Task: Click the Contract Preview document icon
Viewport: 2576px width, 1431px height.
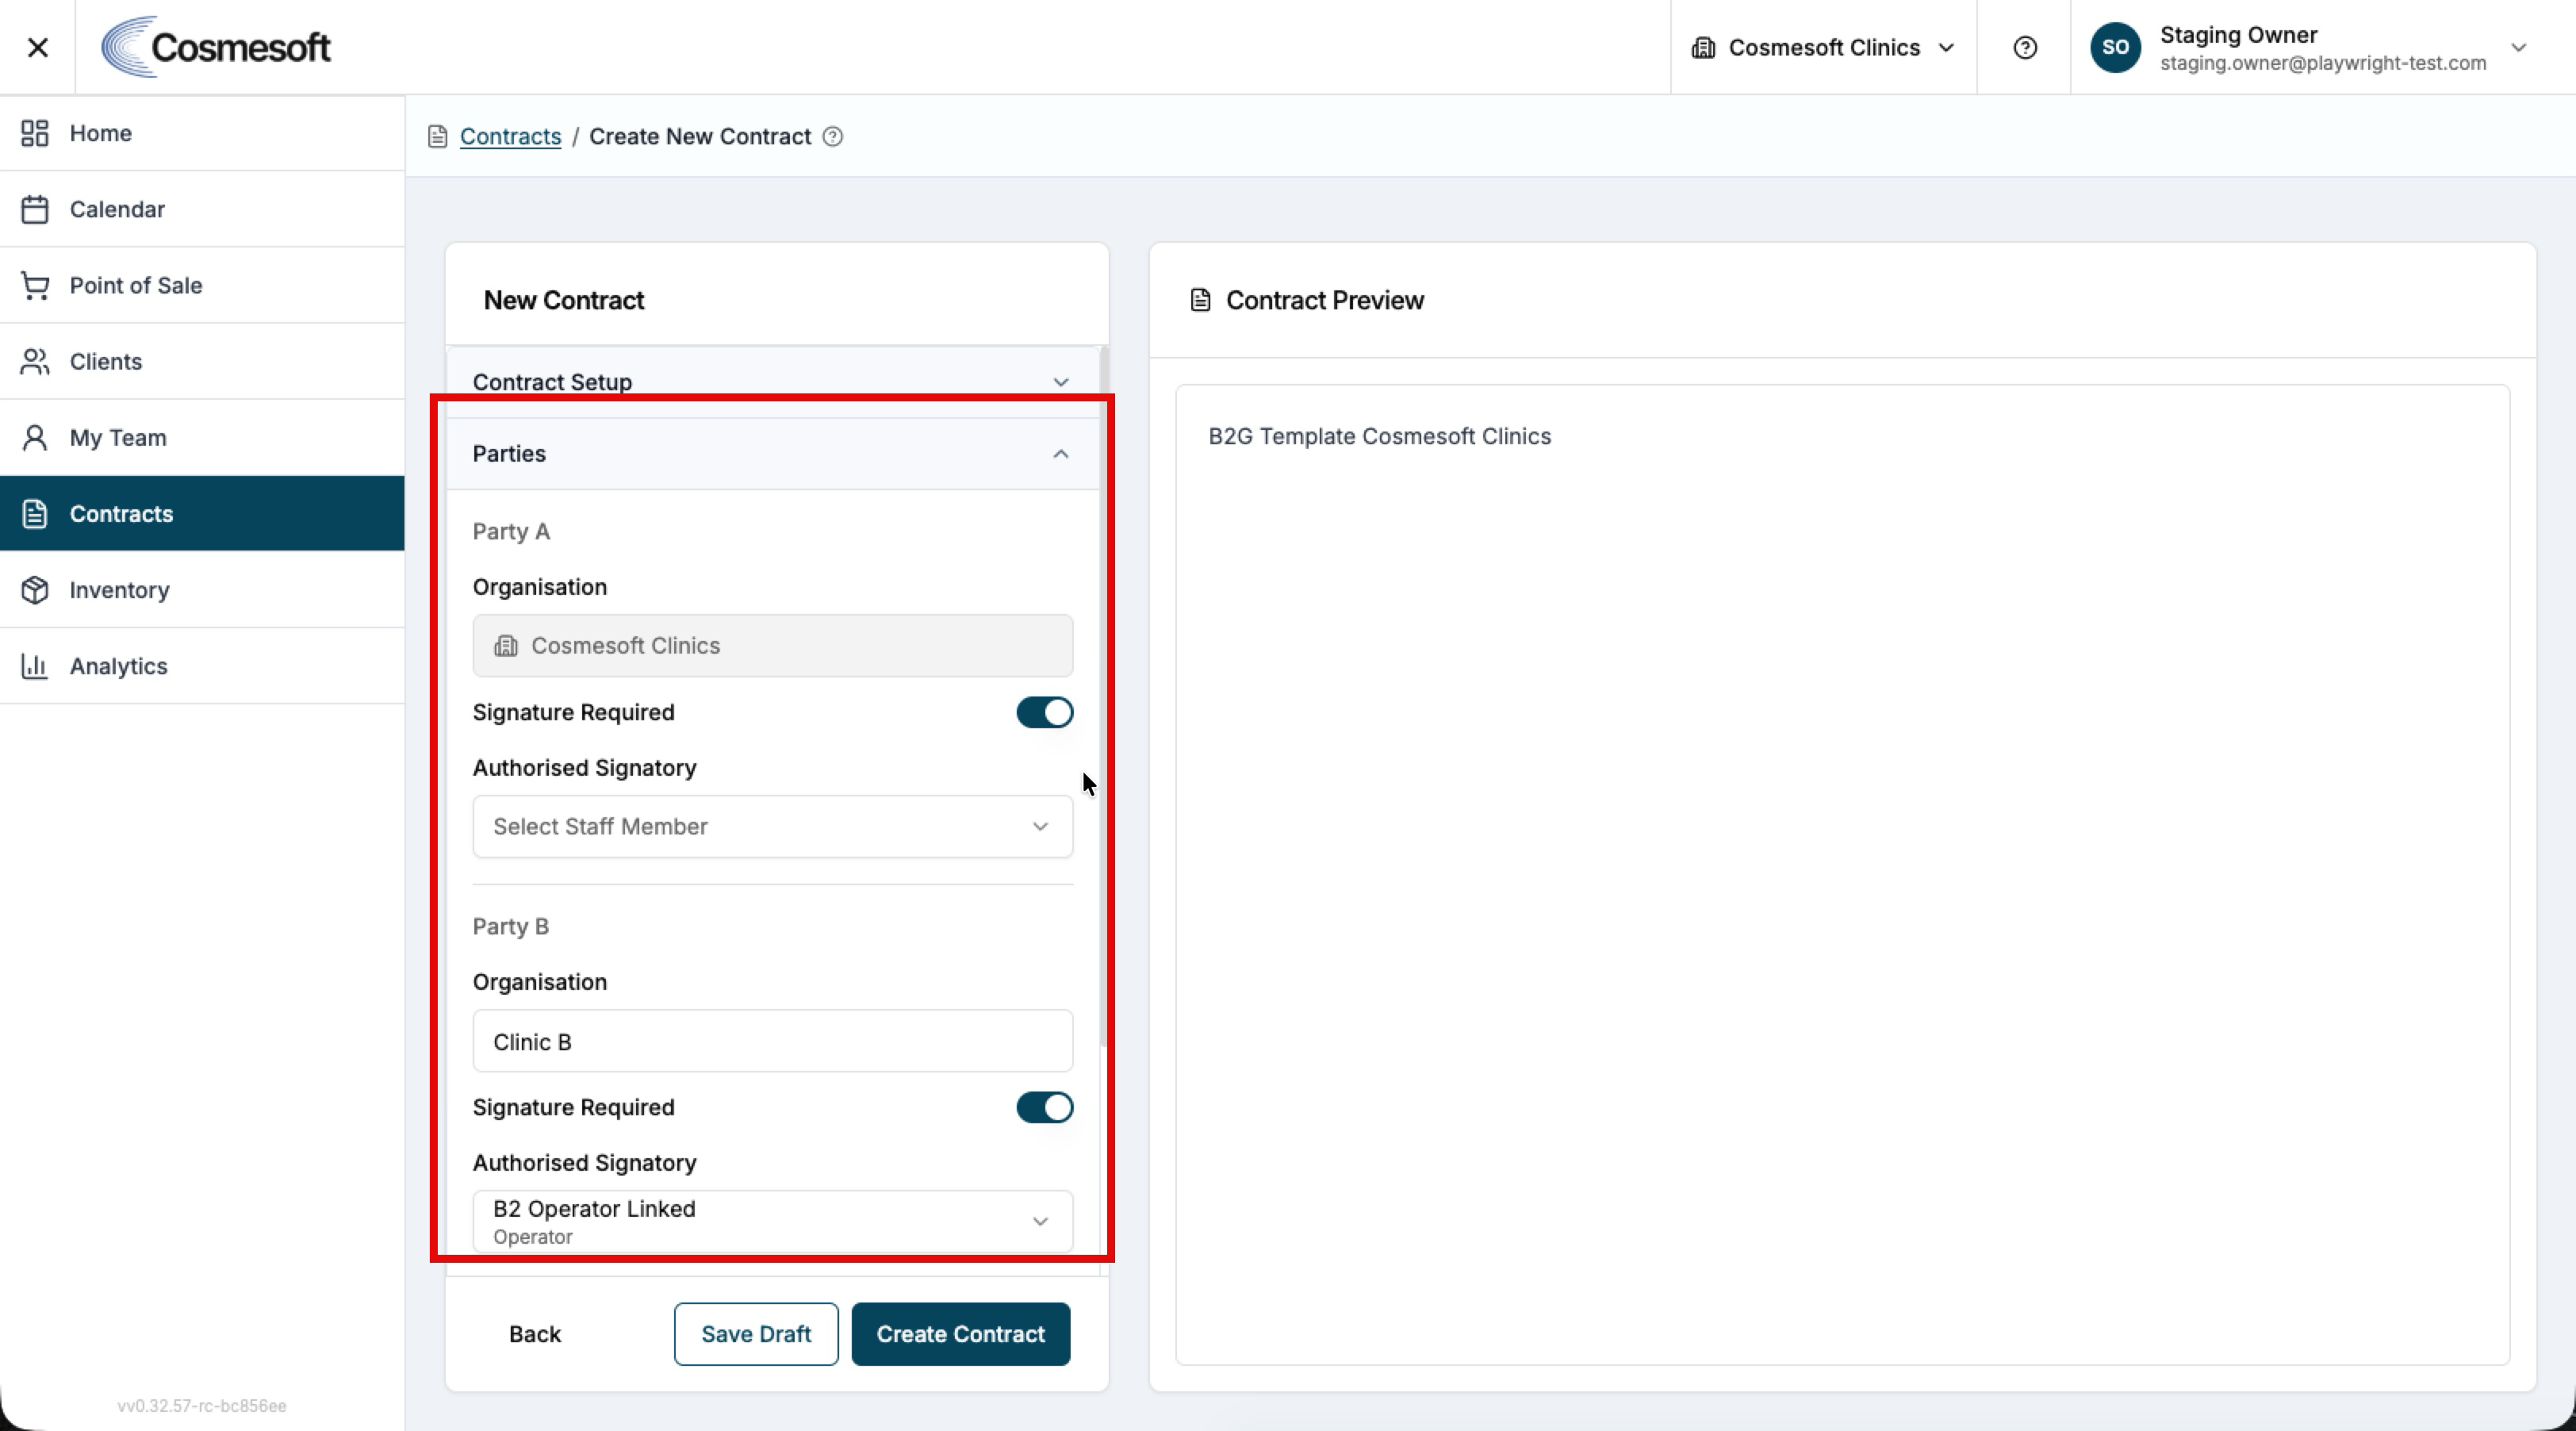Action: point(1201,300)
